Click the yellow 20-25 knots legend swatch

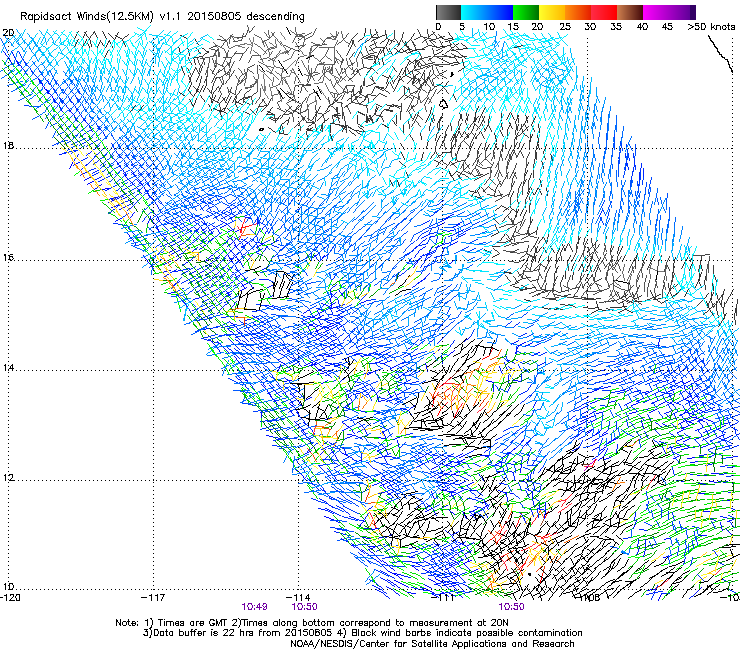click(x=552, y=12)
